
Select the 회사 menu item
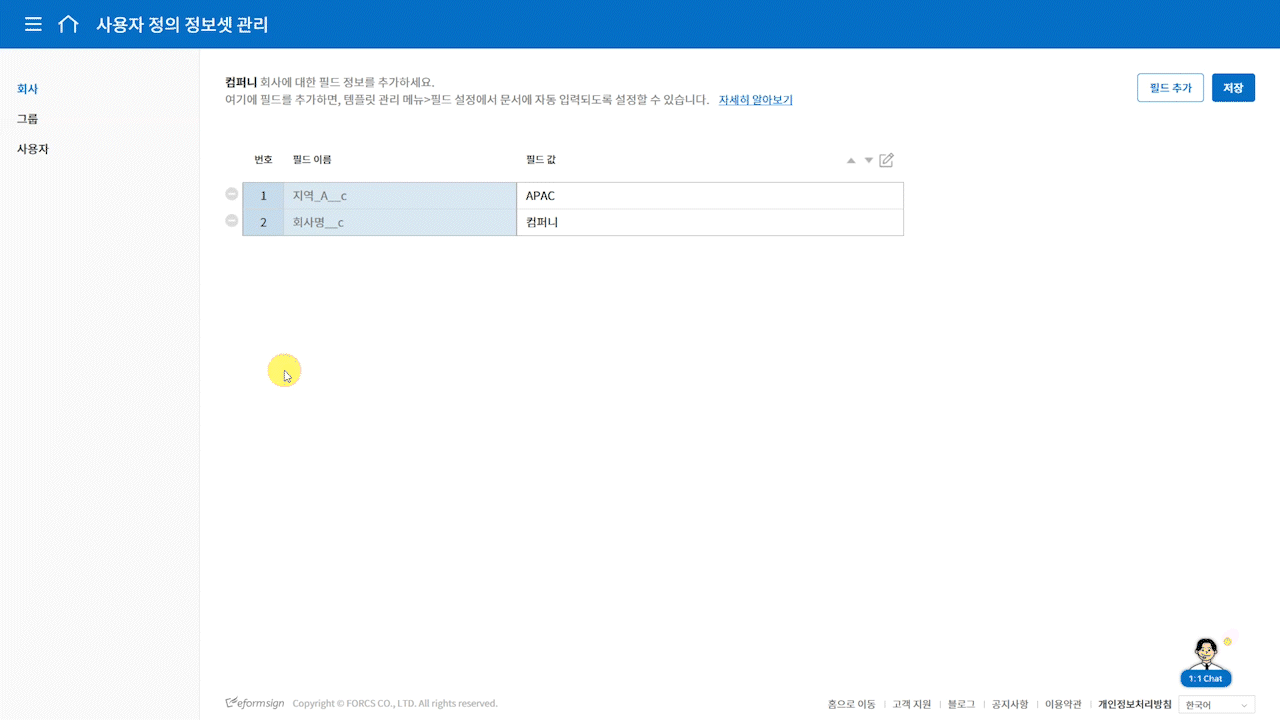tap(28, 89)
